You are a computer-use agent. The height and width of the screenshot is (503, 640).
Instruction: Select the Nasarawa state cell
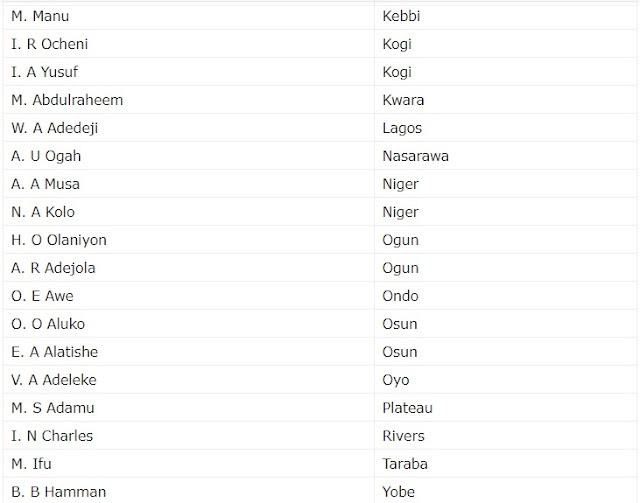point(415,156)
